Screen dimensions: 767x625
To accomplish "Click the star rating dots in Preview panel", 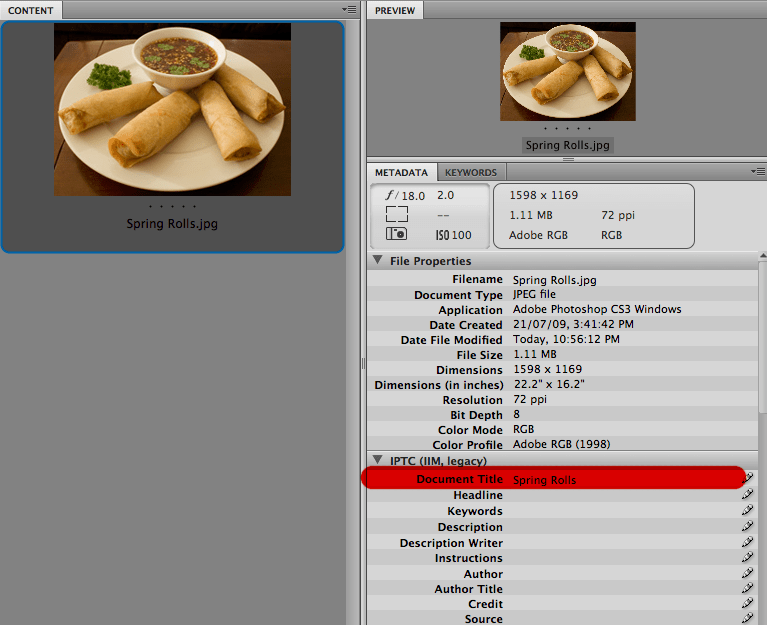I will tap(567, 129).
